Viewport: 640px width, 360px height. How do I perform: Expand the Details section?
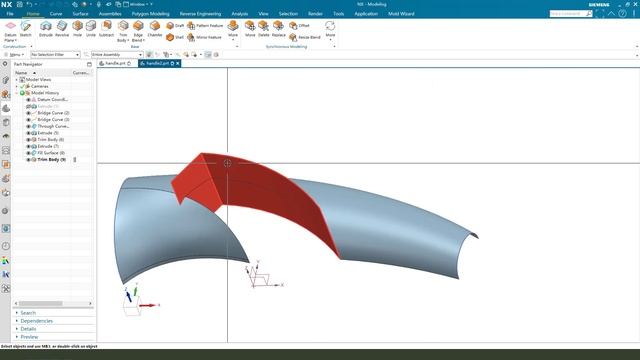pos(28,329)
